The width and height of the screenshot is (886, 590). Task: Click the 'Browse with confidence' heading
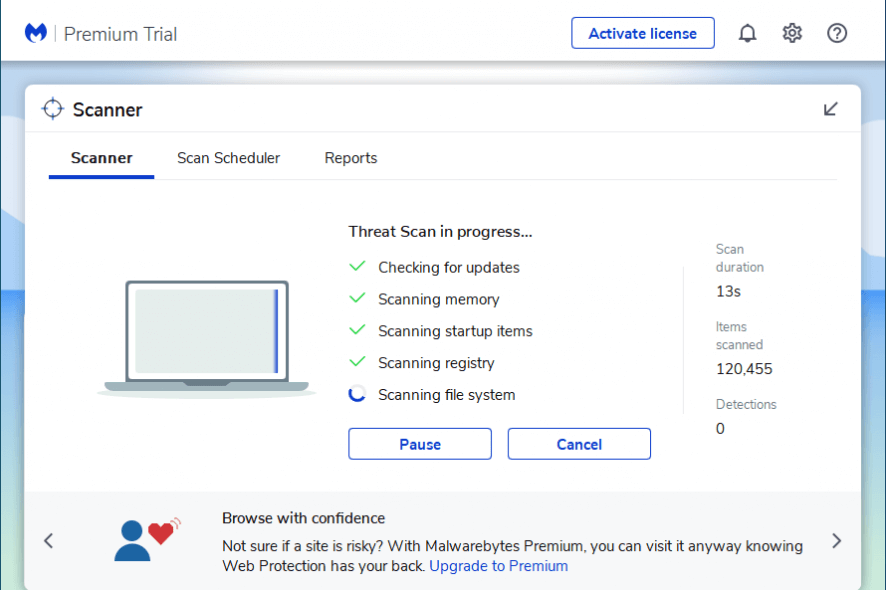point(303,518)
